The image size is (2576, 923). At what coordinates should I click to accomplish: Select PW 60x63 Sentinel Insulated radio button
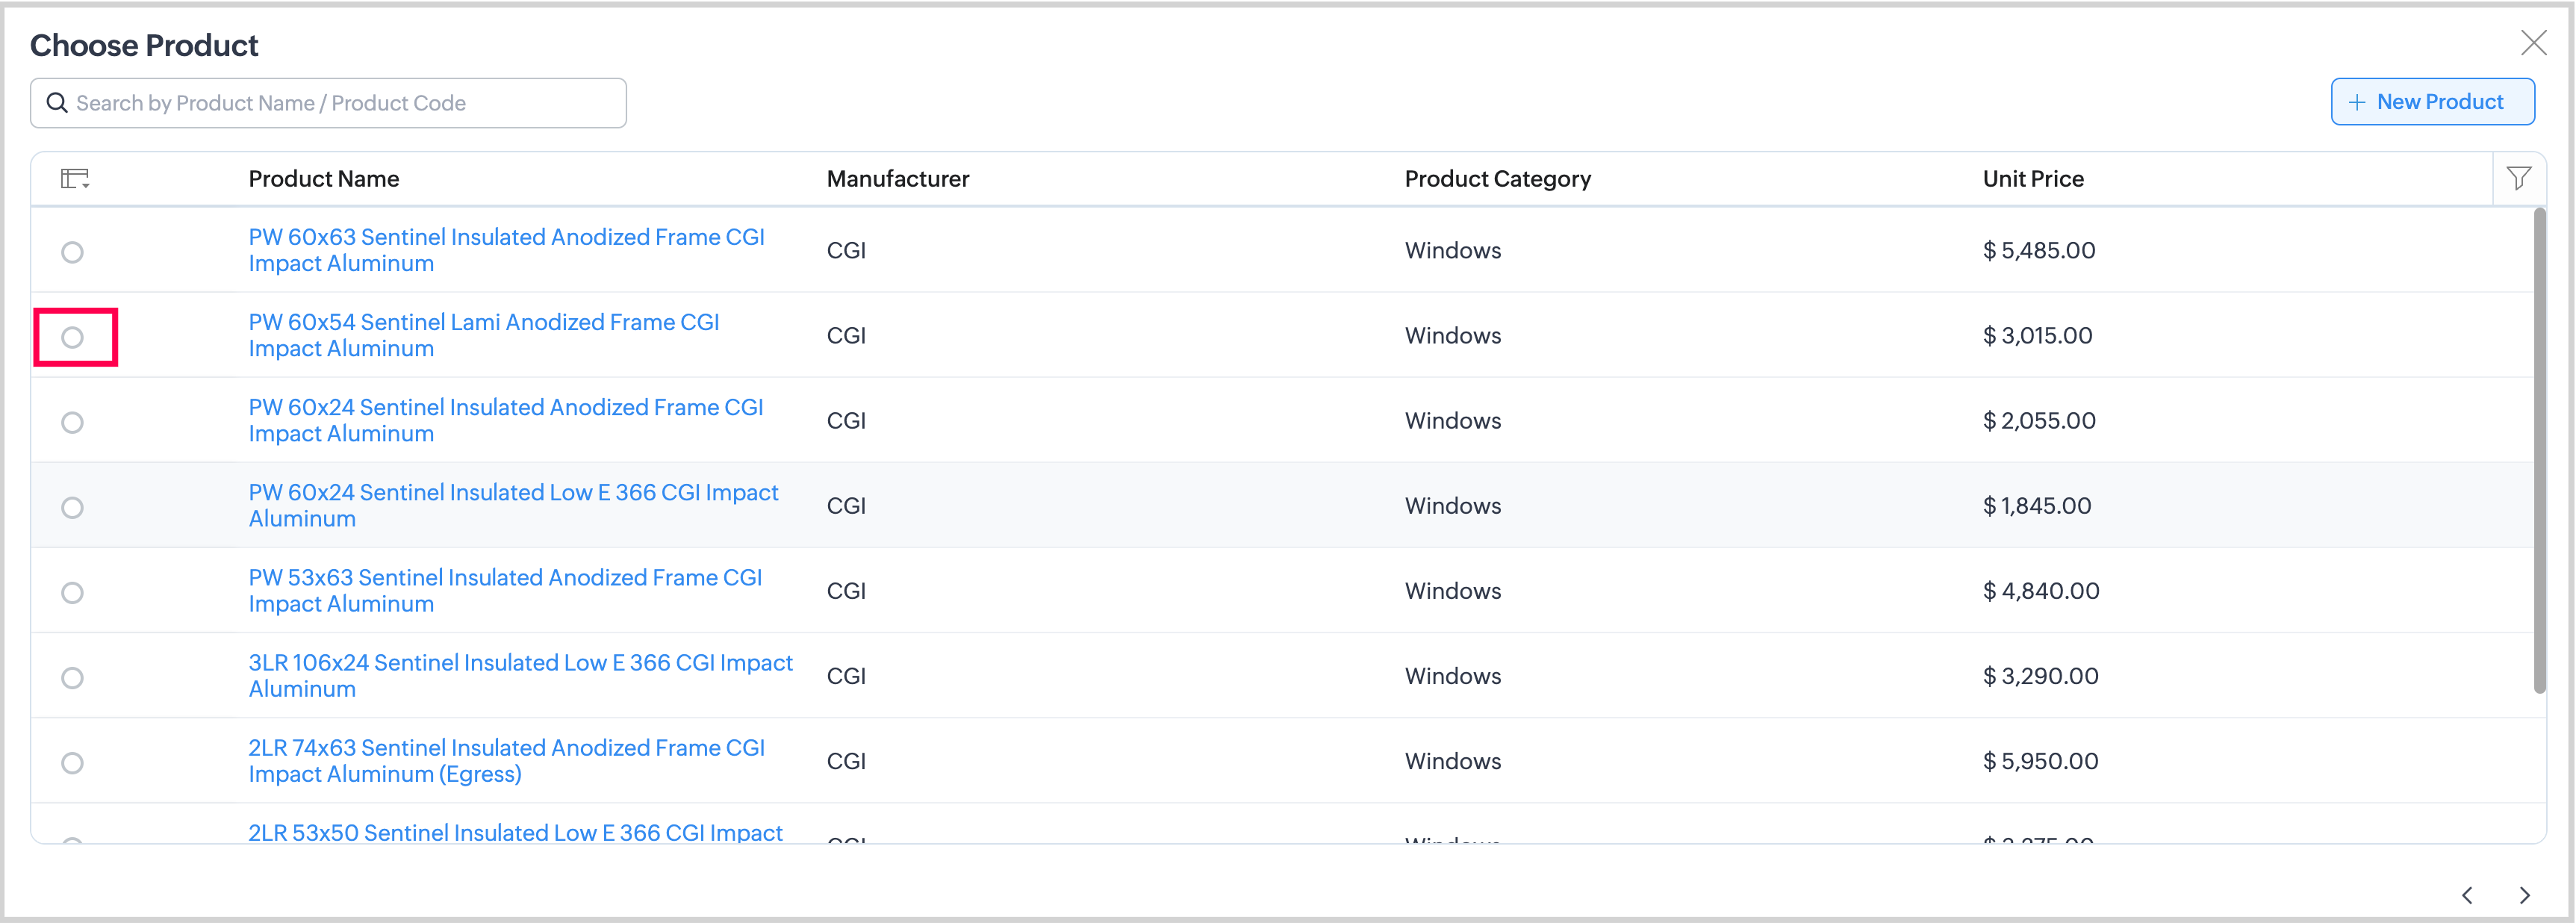pyautogui.click(x=72, y=252)
